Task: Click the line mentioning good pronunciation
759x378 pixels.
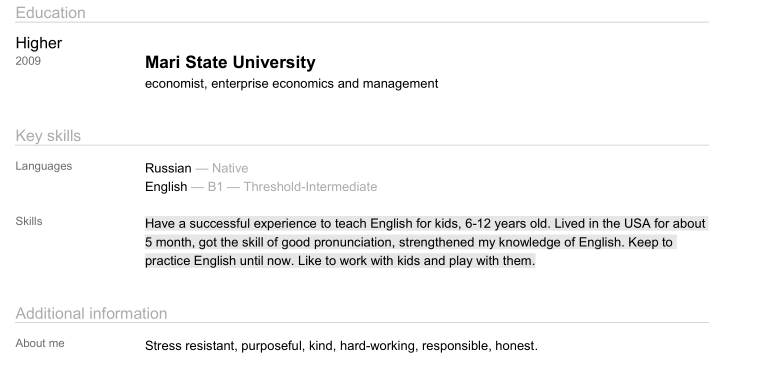Action: pyautogui.click(x=409, y=242)
